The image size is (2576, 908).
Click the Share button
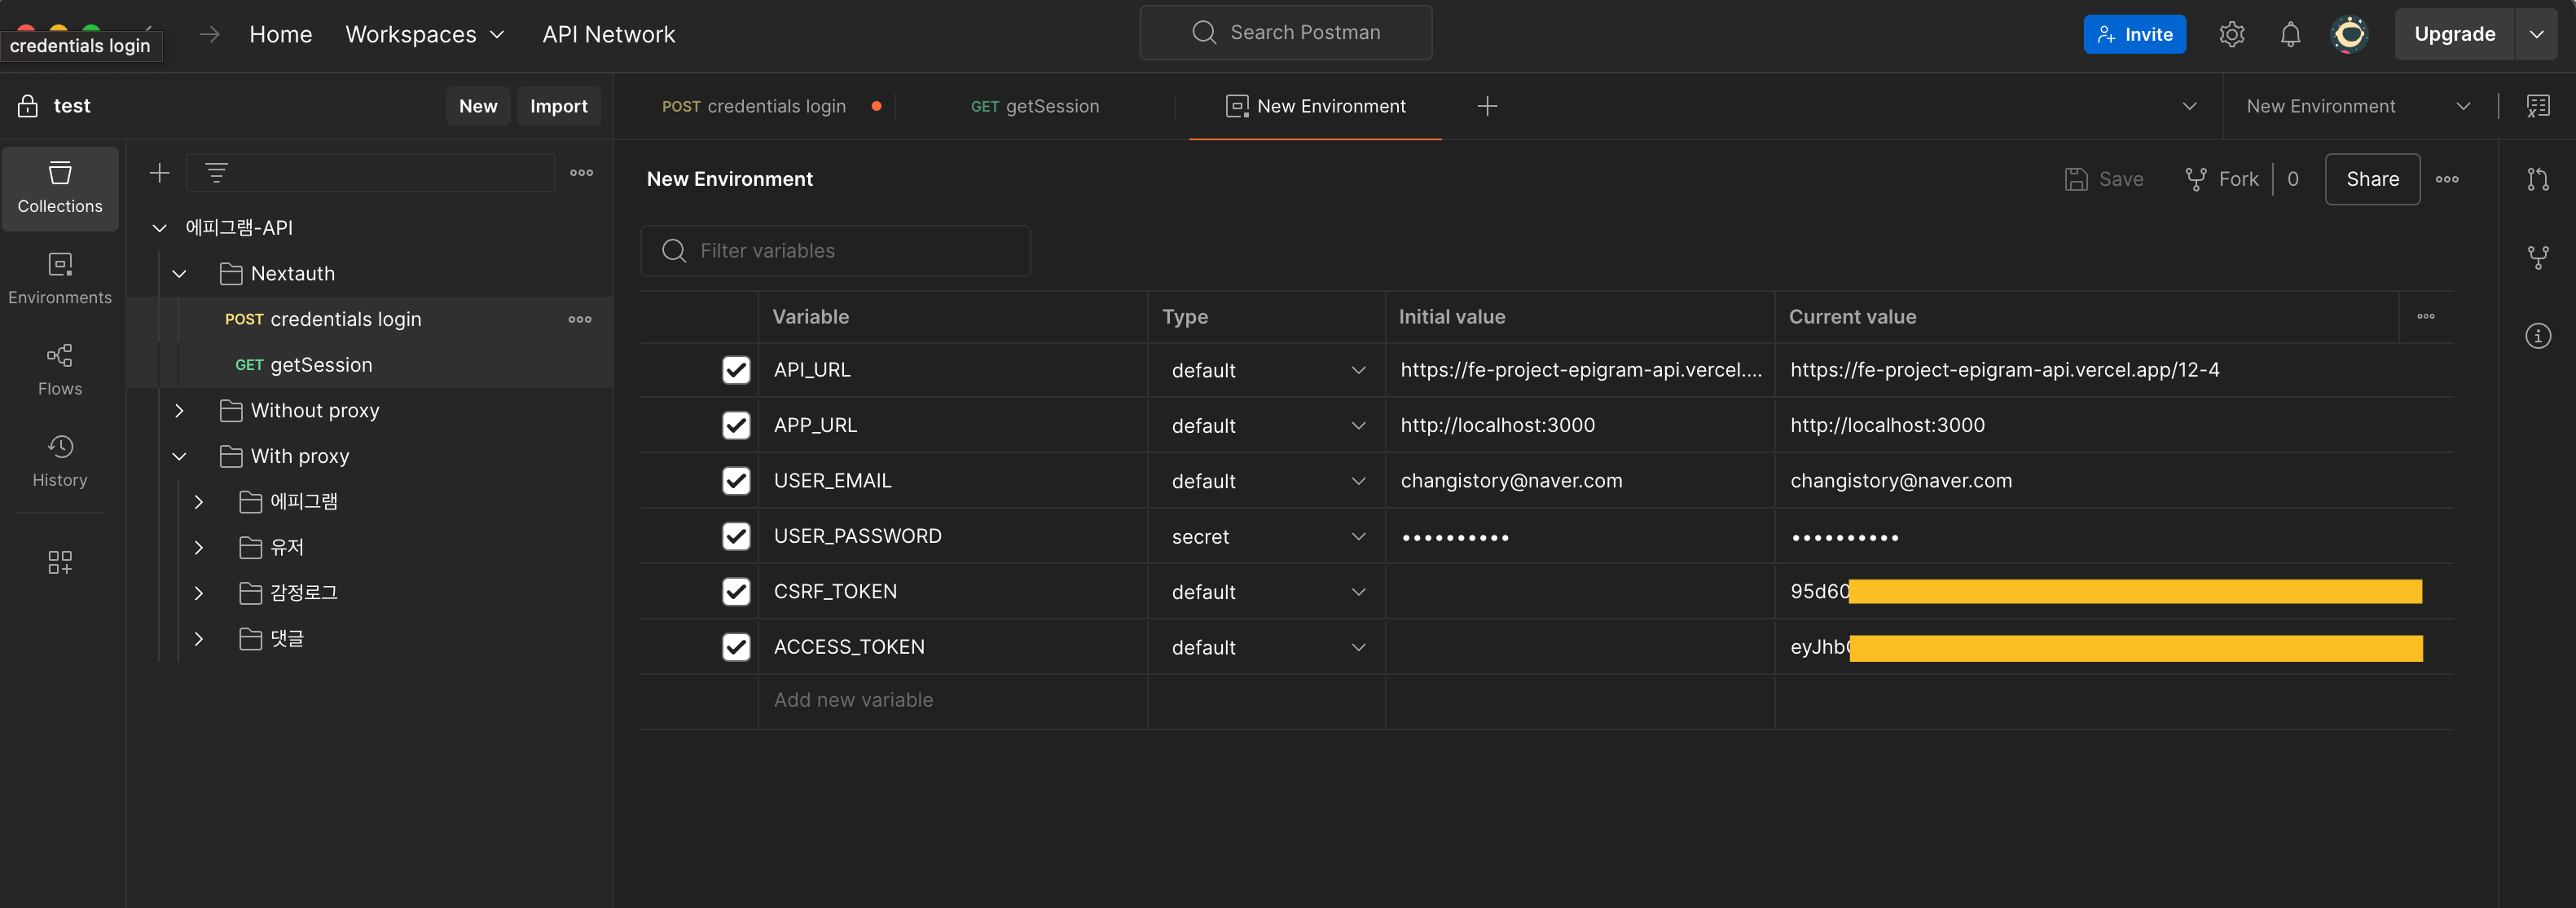pos(2371,179)
